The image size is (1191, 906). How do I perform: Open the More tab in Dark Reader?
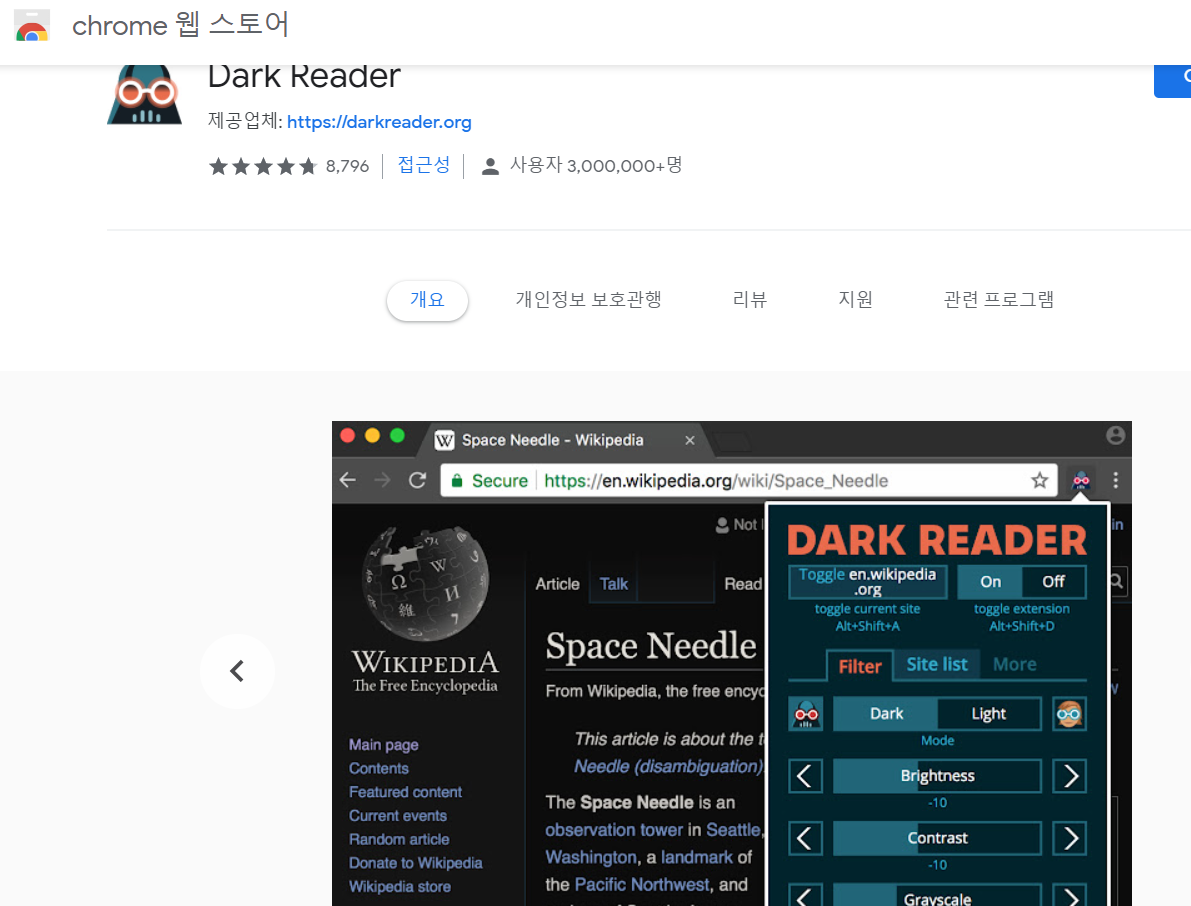[1015, 665]
